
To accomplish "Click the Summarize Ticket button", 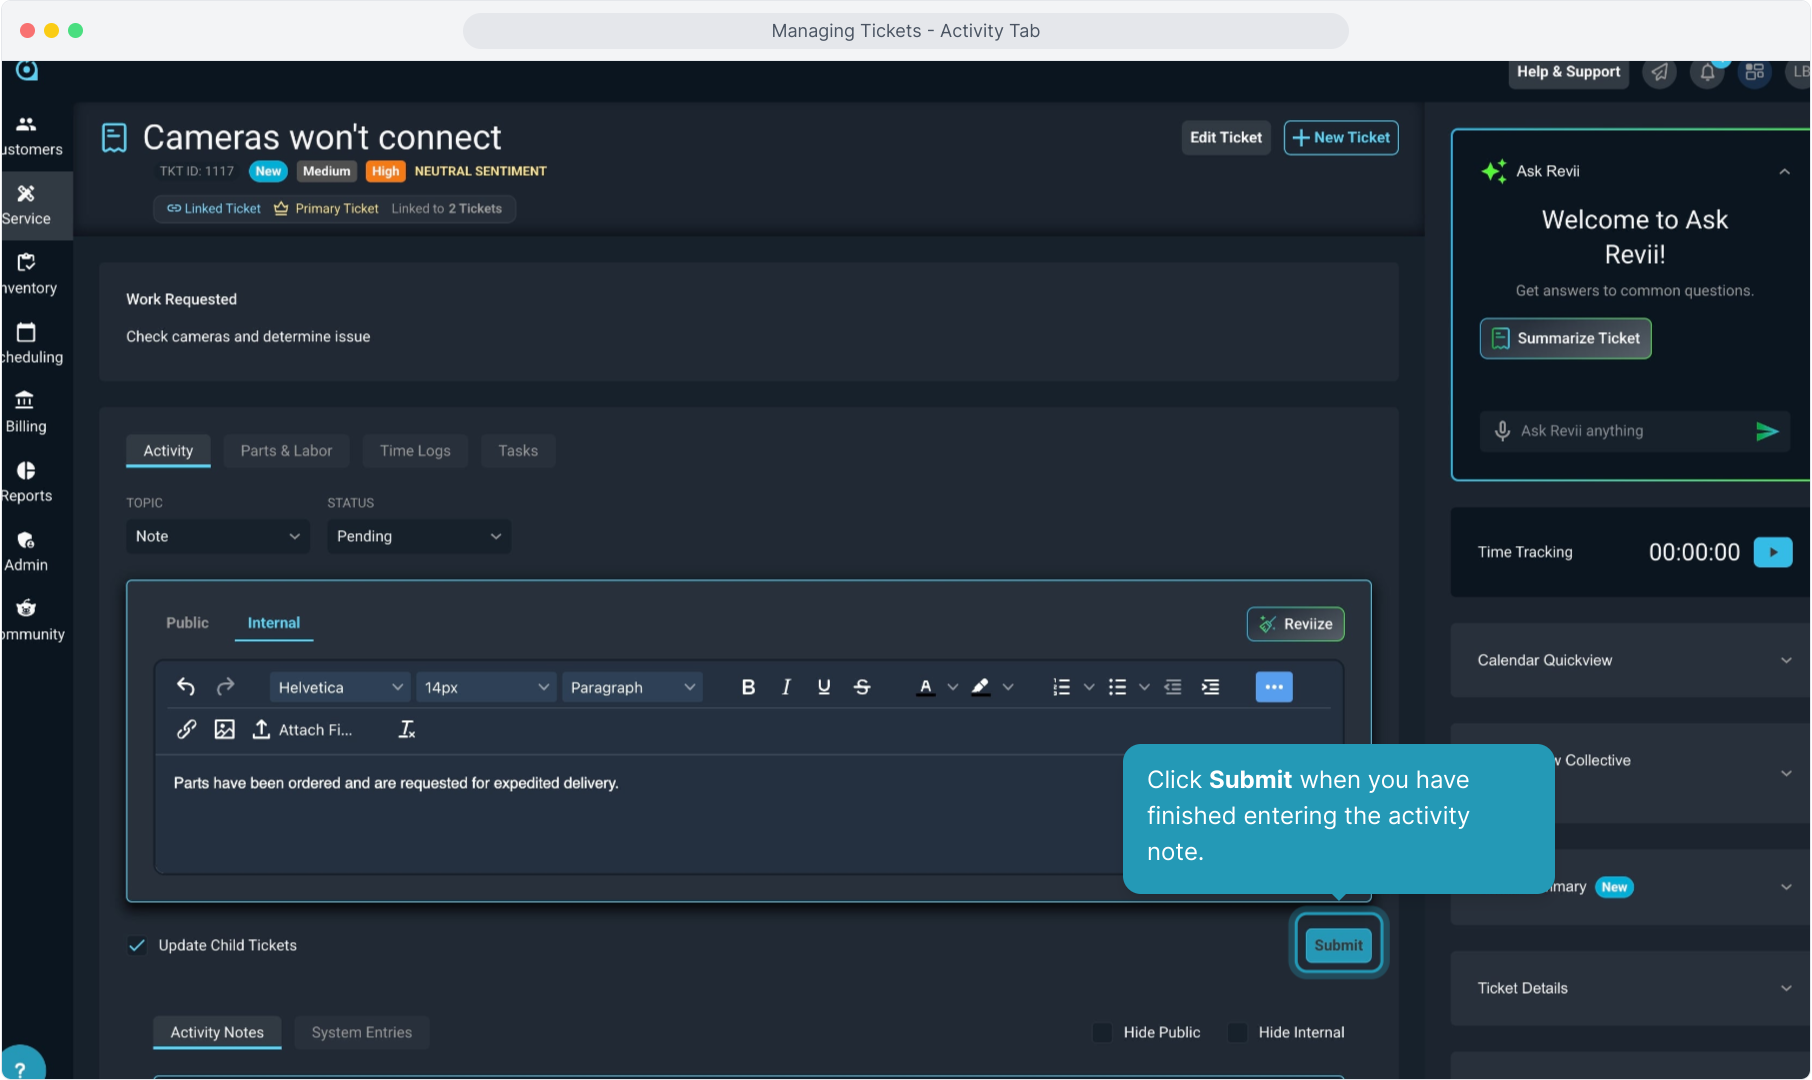I will click(x=1565, y=338).
